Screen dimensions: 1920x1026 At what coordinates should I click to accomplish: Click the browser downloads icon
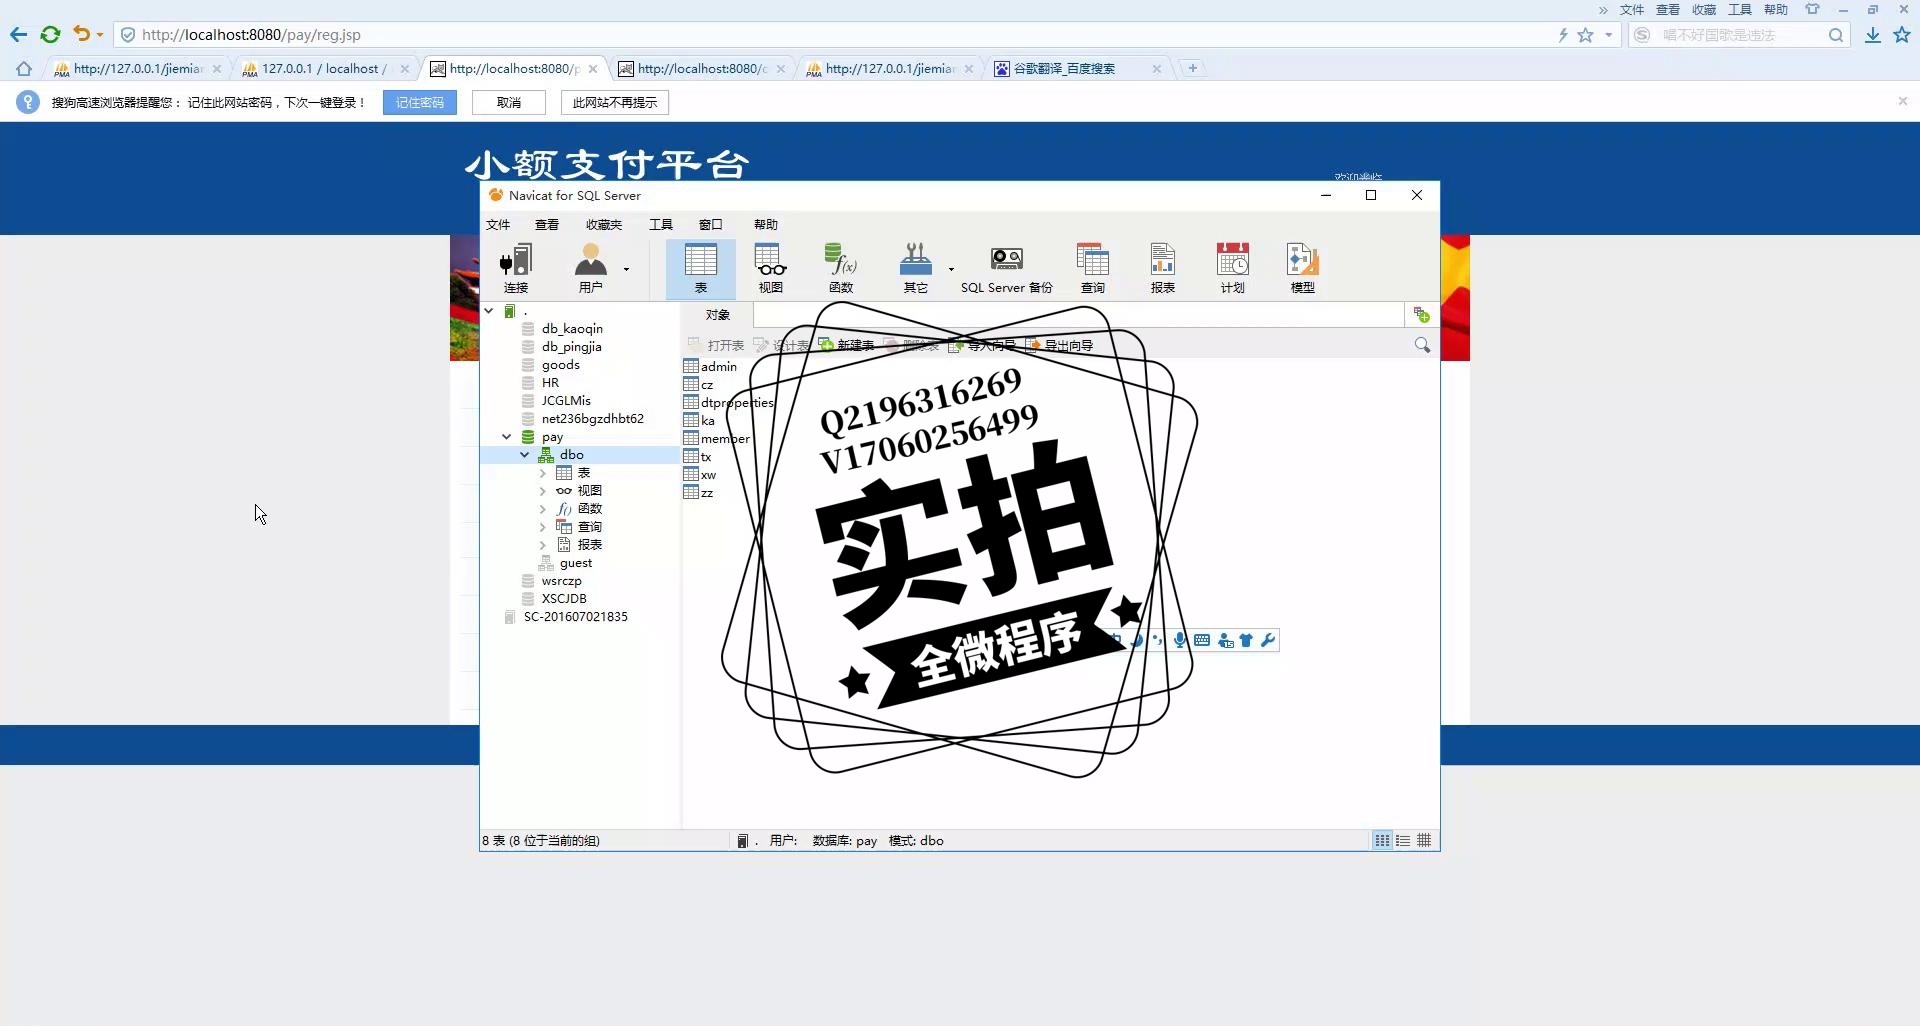tap(1872, 35)
